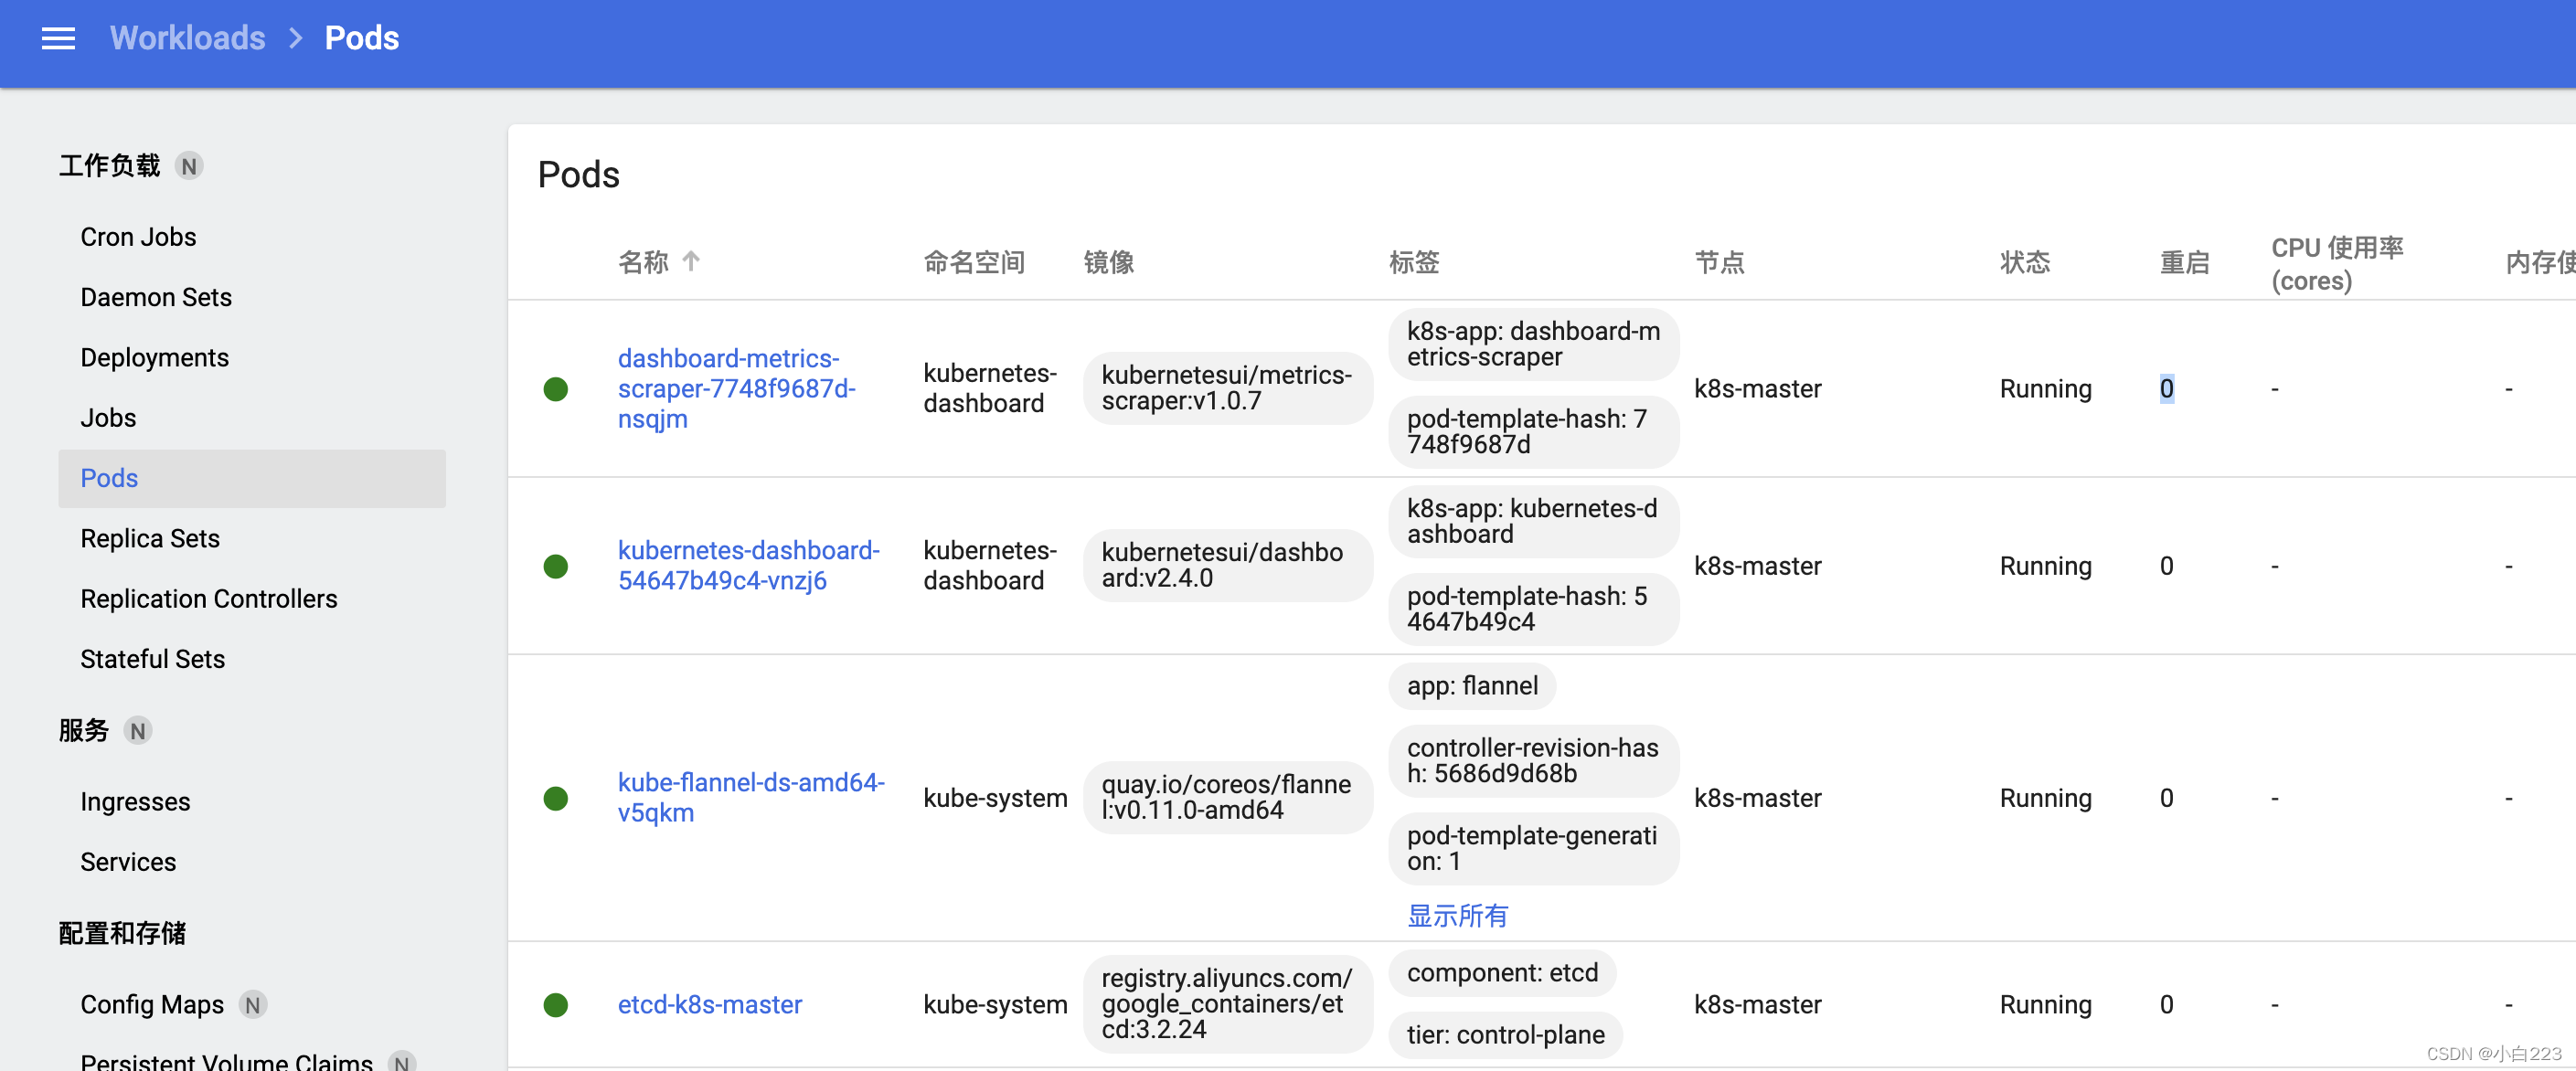Open the hamburger navigation menu
Screen dimensions: 2576x1071
tap(58, 38)
